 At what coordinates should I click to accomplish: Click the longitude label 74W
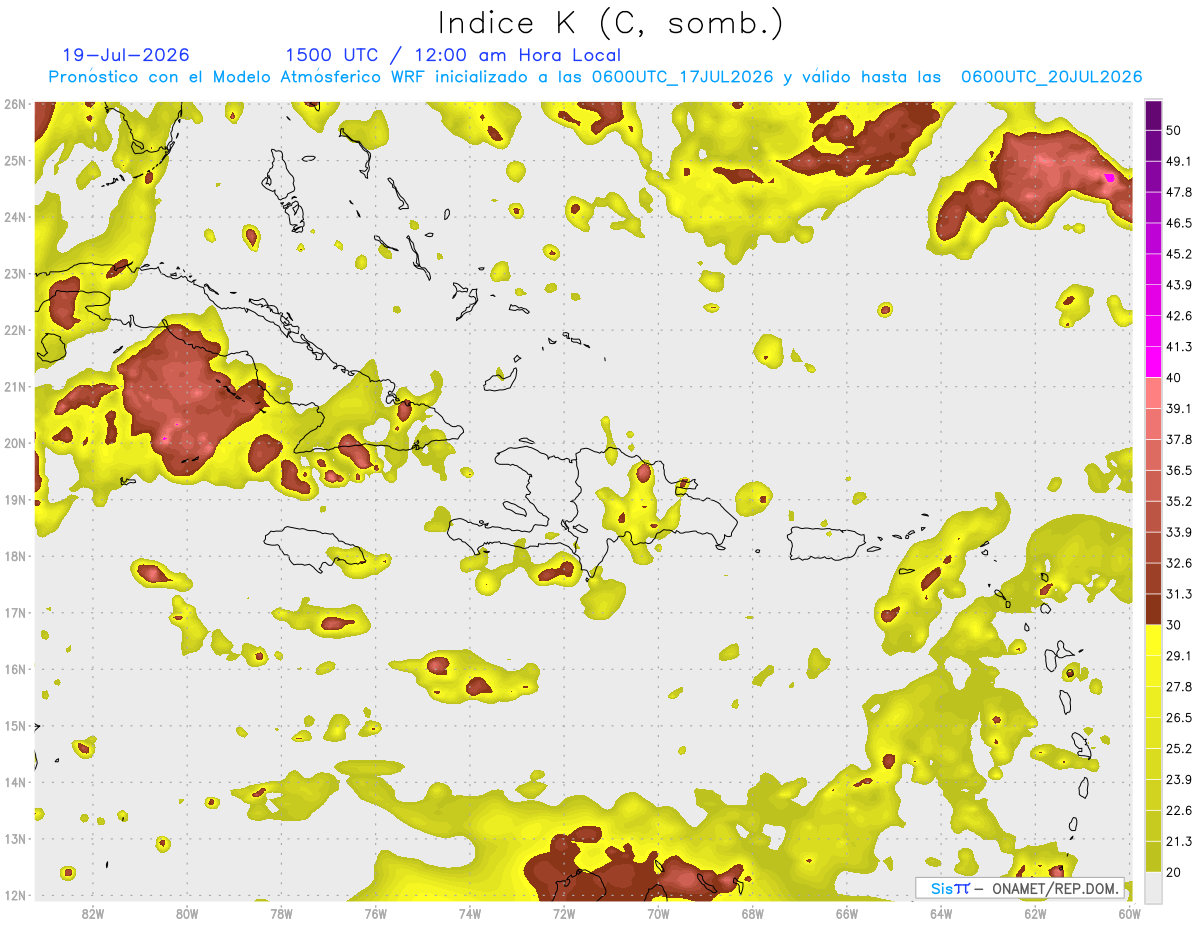coord(469,913)
